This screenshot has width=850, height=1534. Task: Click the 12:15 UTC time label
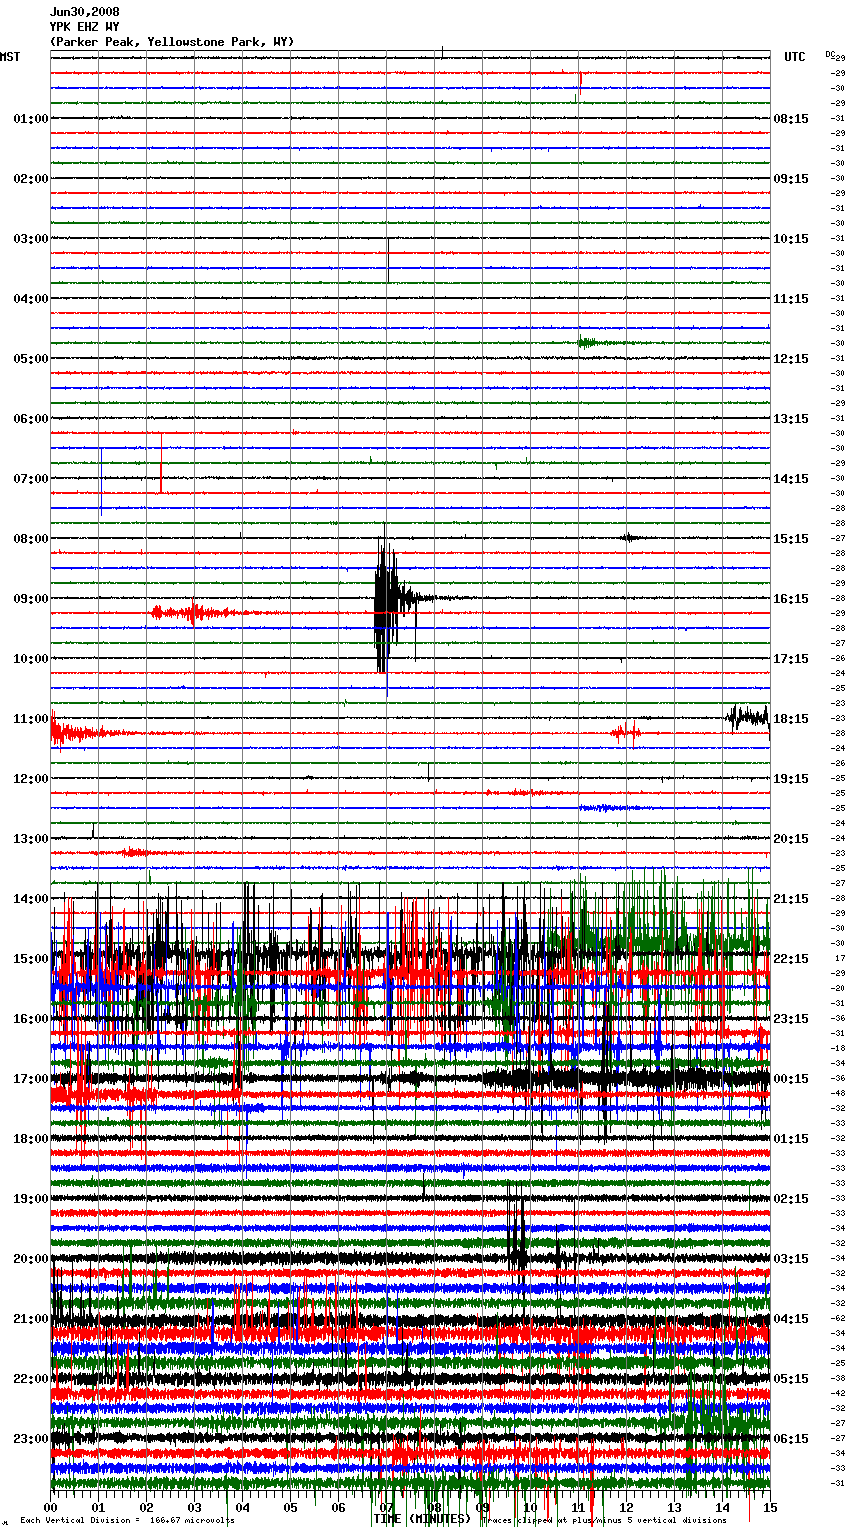[791, 359]
